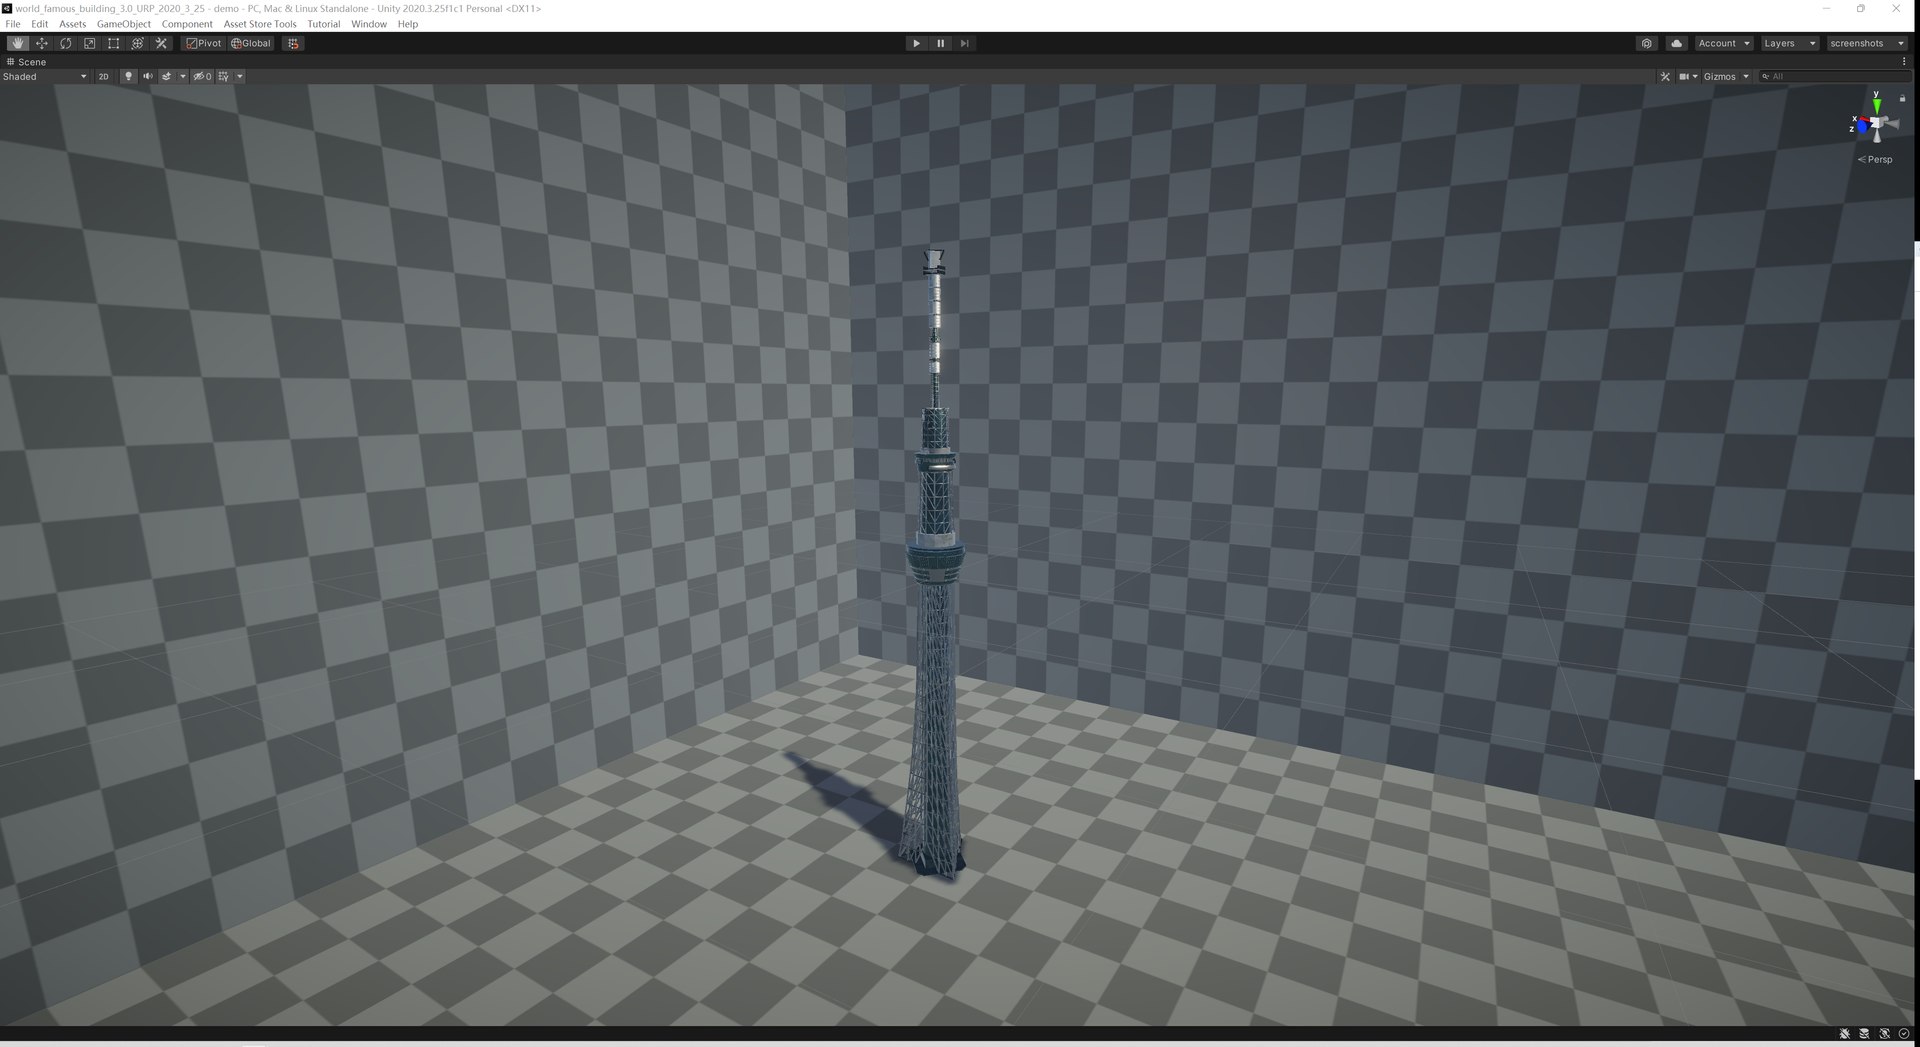Screen dimensions: 1920x1047
Task: Open Account dropdown
Action: (1724, 43)
